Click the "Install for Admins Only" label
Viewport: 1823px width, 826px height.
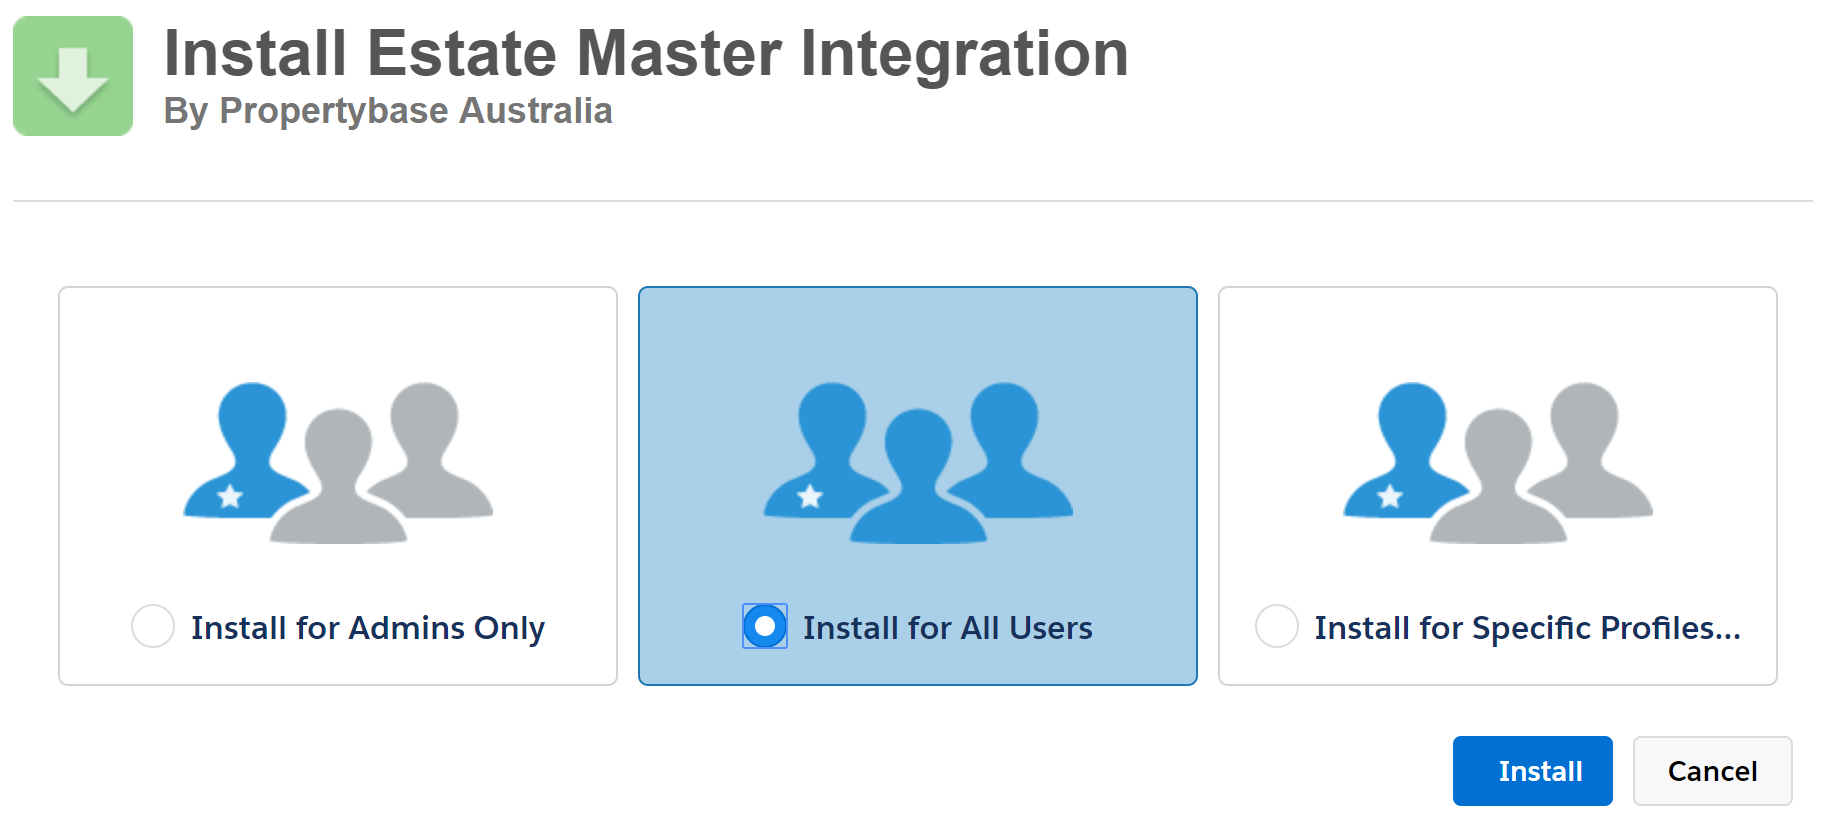coord(368,628)
